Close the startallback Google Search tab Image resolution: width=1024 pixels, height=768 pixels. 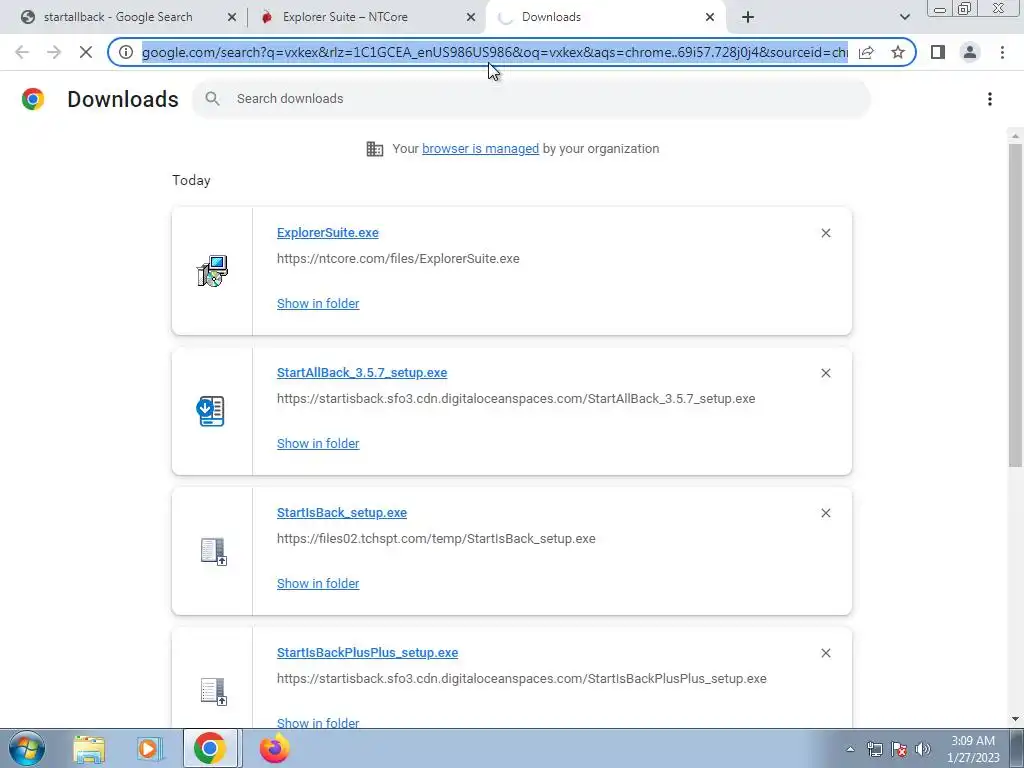click(231, 18)
